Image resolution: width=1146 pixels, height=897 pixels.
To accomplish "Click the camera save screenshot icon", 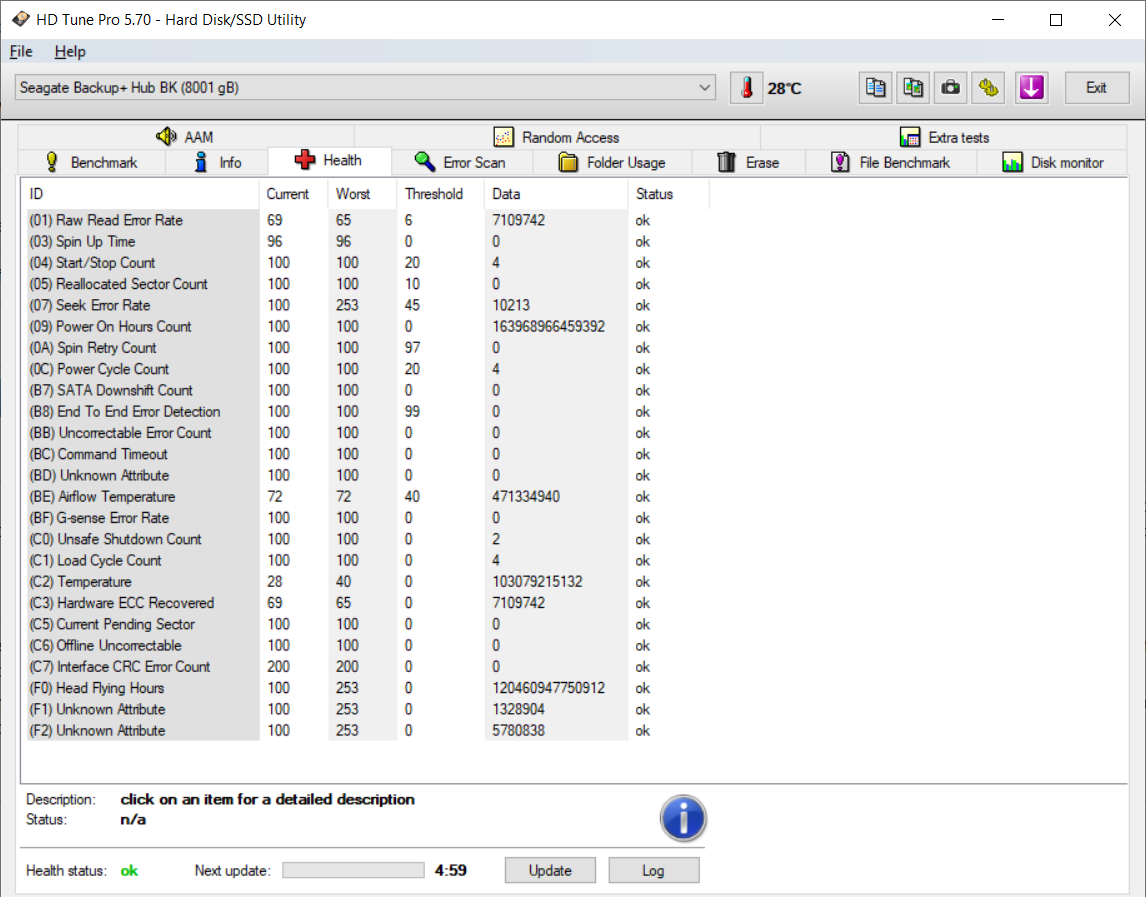I will tap(951, 88).
